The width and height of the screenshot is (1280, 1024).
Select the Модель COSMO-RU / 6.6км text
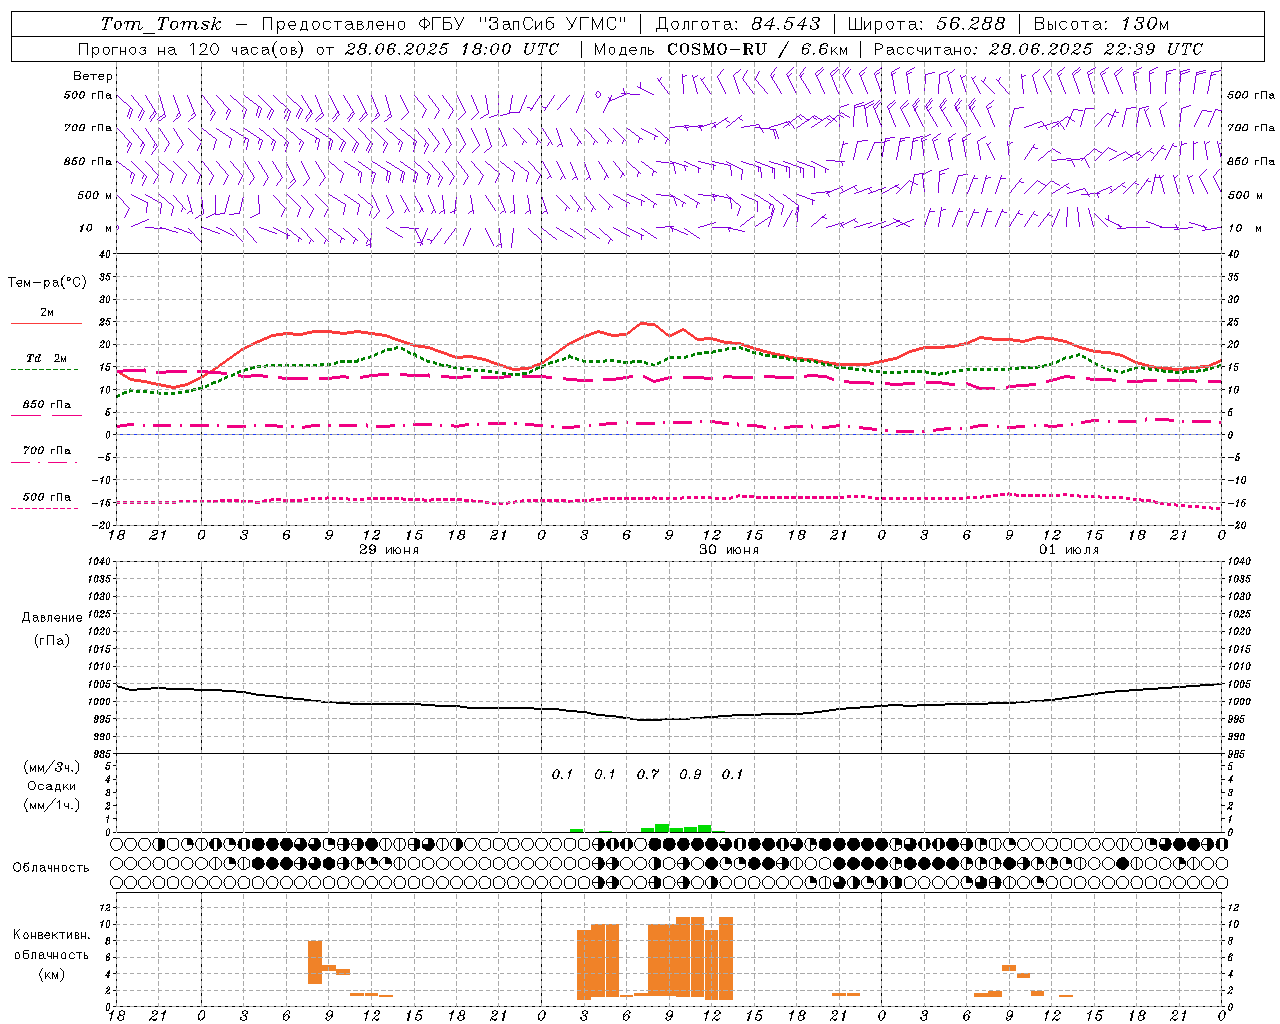pos(721,49)
